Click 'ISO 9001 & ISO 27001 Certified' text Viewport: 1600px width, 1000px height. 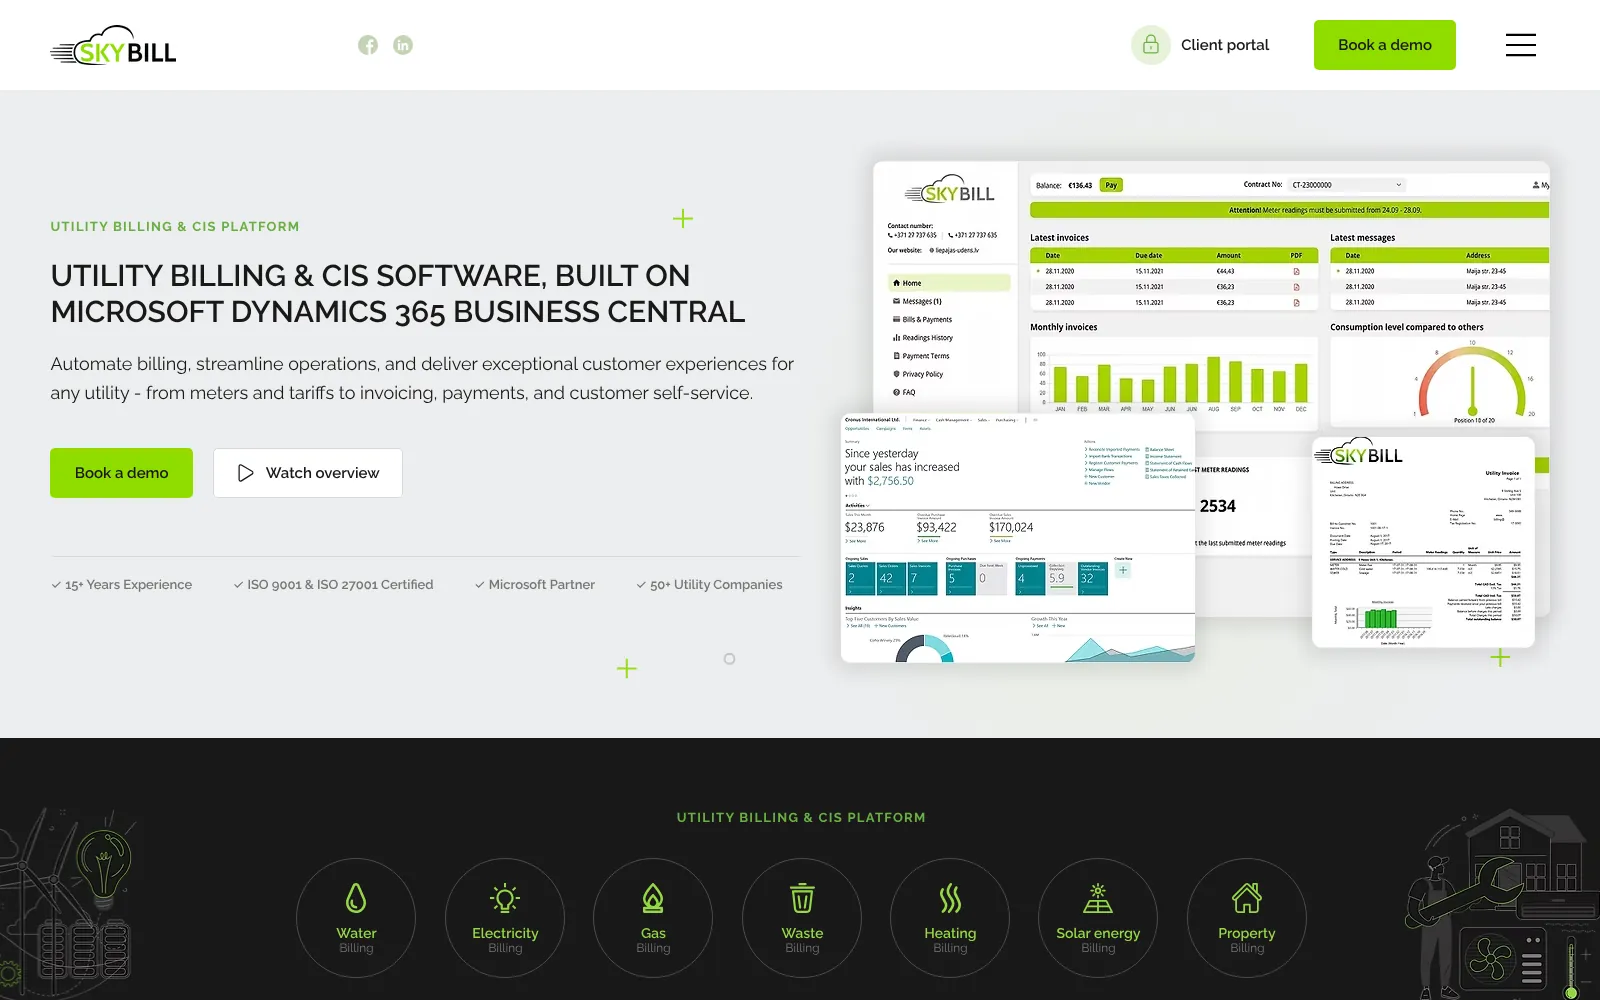click(340, 585)
